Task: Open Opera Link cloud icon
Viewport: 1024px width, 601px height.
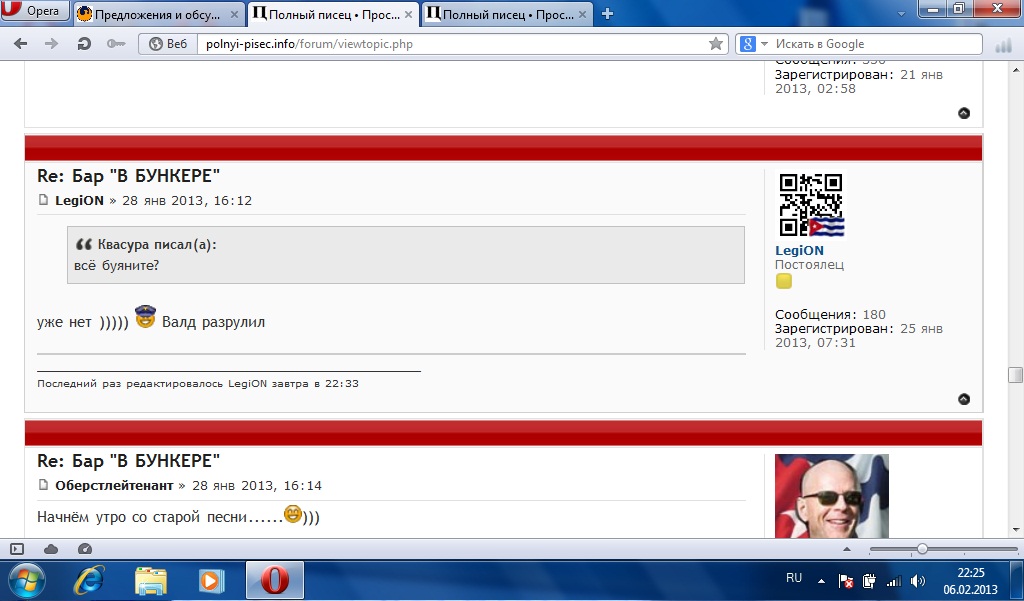Action: (x=51, y=549)
